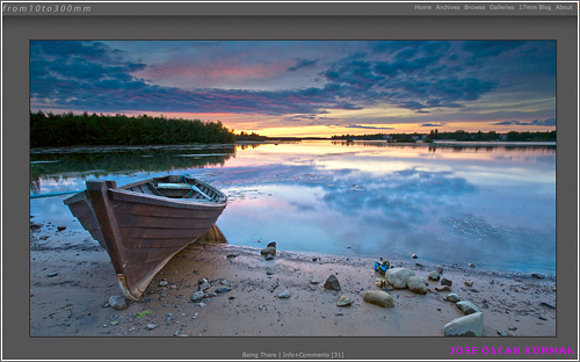Click the distant shoreline houses on the right
The image size is (580, 362).
coord(444,137)
